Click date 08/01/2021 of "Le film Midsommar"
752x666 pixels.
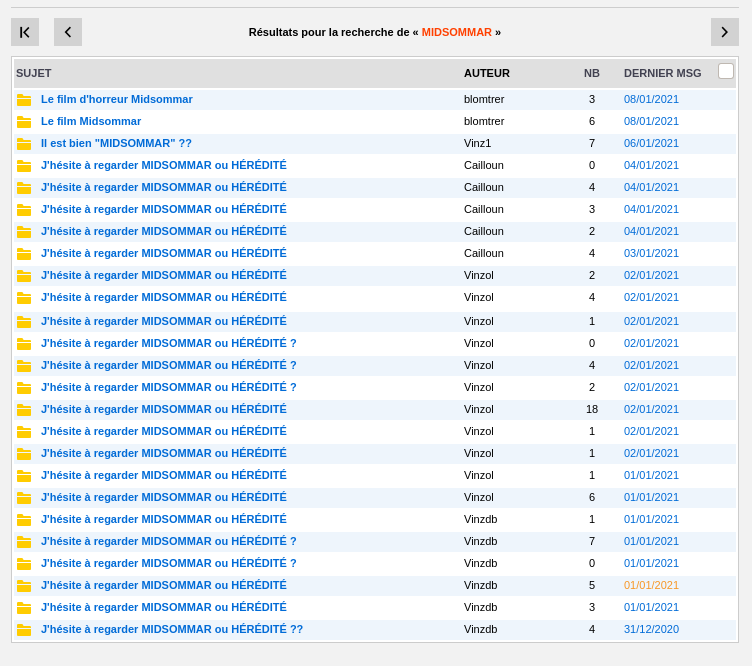651,121
